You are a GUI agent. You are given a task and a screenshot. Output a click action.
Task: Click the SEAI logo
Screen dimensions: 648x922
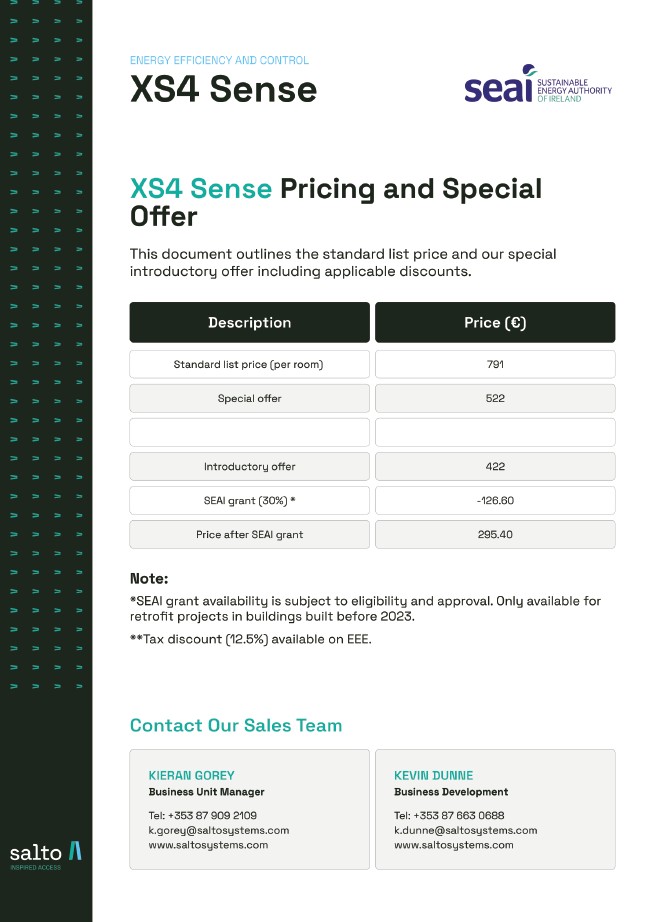pyautogui.click(x=537, y=88)
